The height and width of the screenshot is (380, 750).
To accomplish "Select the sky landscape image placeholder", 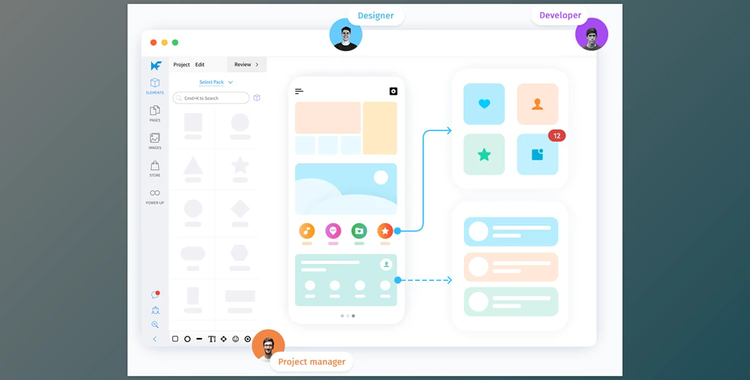I will point(346,189).
